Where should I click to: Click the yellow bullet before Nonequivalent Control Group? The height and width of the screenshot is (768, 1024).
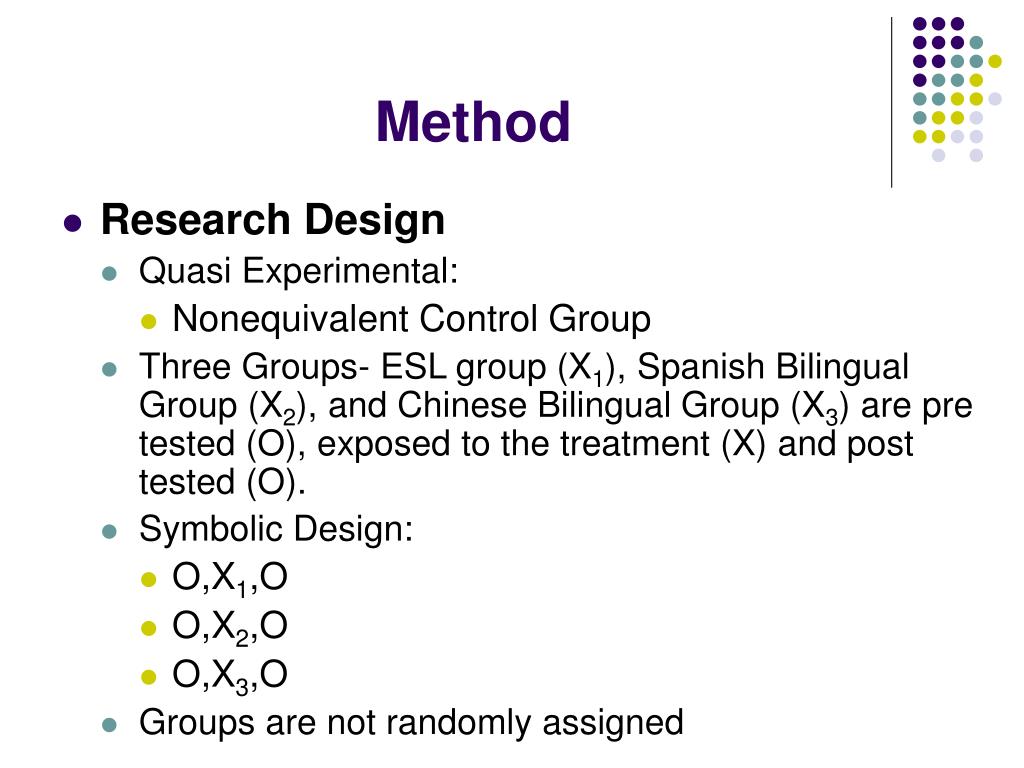(149, 321)
